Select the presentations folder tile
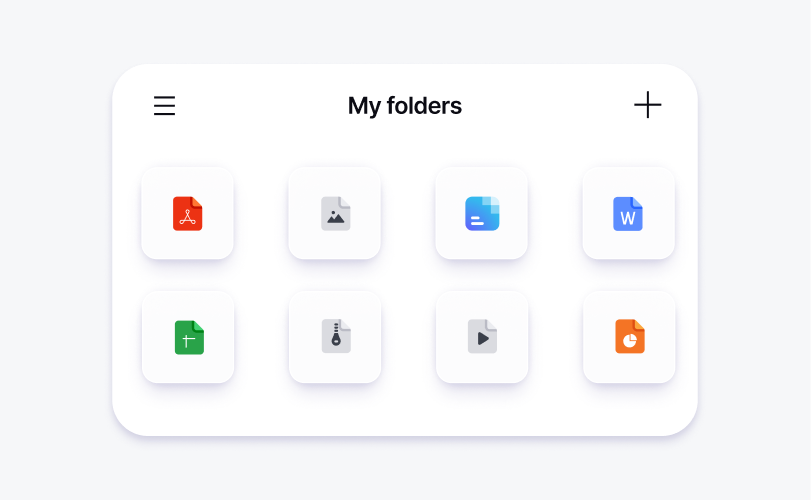Image resolution: width=811 pixels, height=500 pixels. point(629,337)
